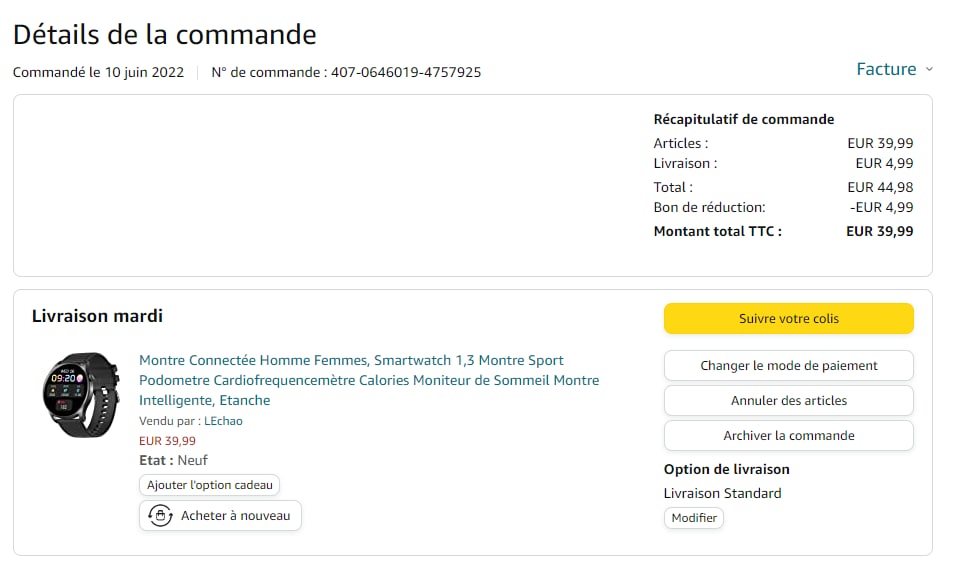
Task: Click the Récapitulatif de commande heading
Action: click(x=743, y=119)
